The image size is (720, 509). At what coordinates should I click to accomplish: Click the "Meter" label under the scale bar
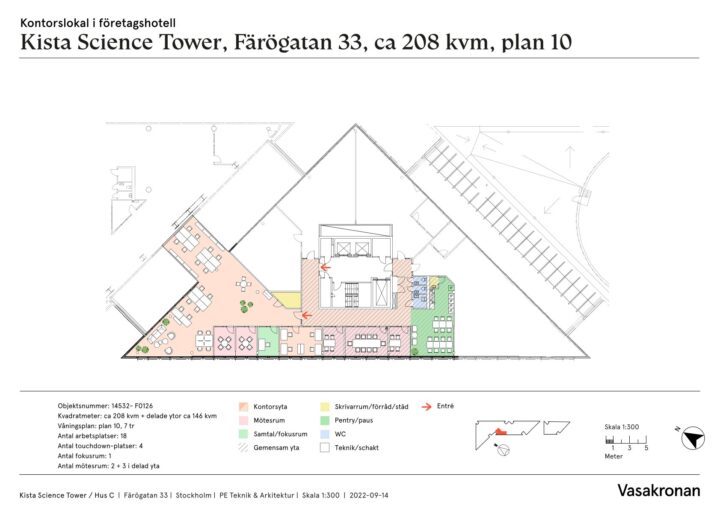[x=613, y=456]
